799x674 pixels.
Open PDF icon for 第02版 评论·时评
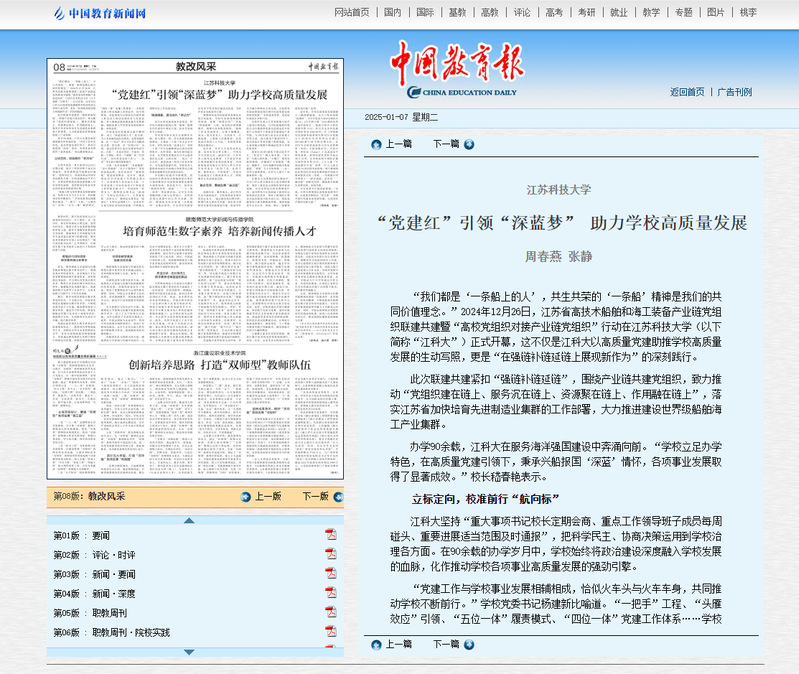pos(330,554)
